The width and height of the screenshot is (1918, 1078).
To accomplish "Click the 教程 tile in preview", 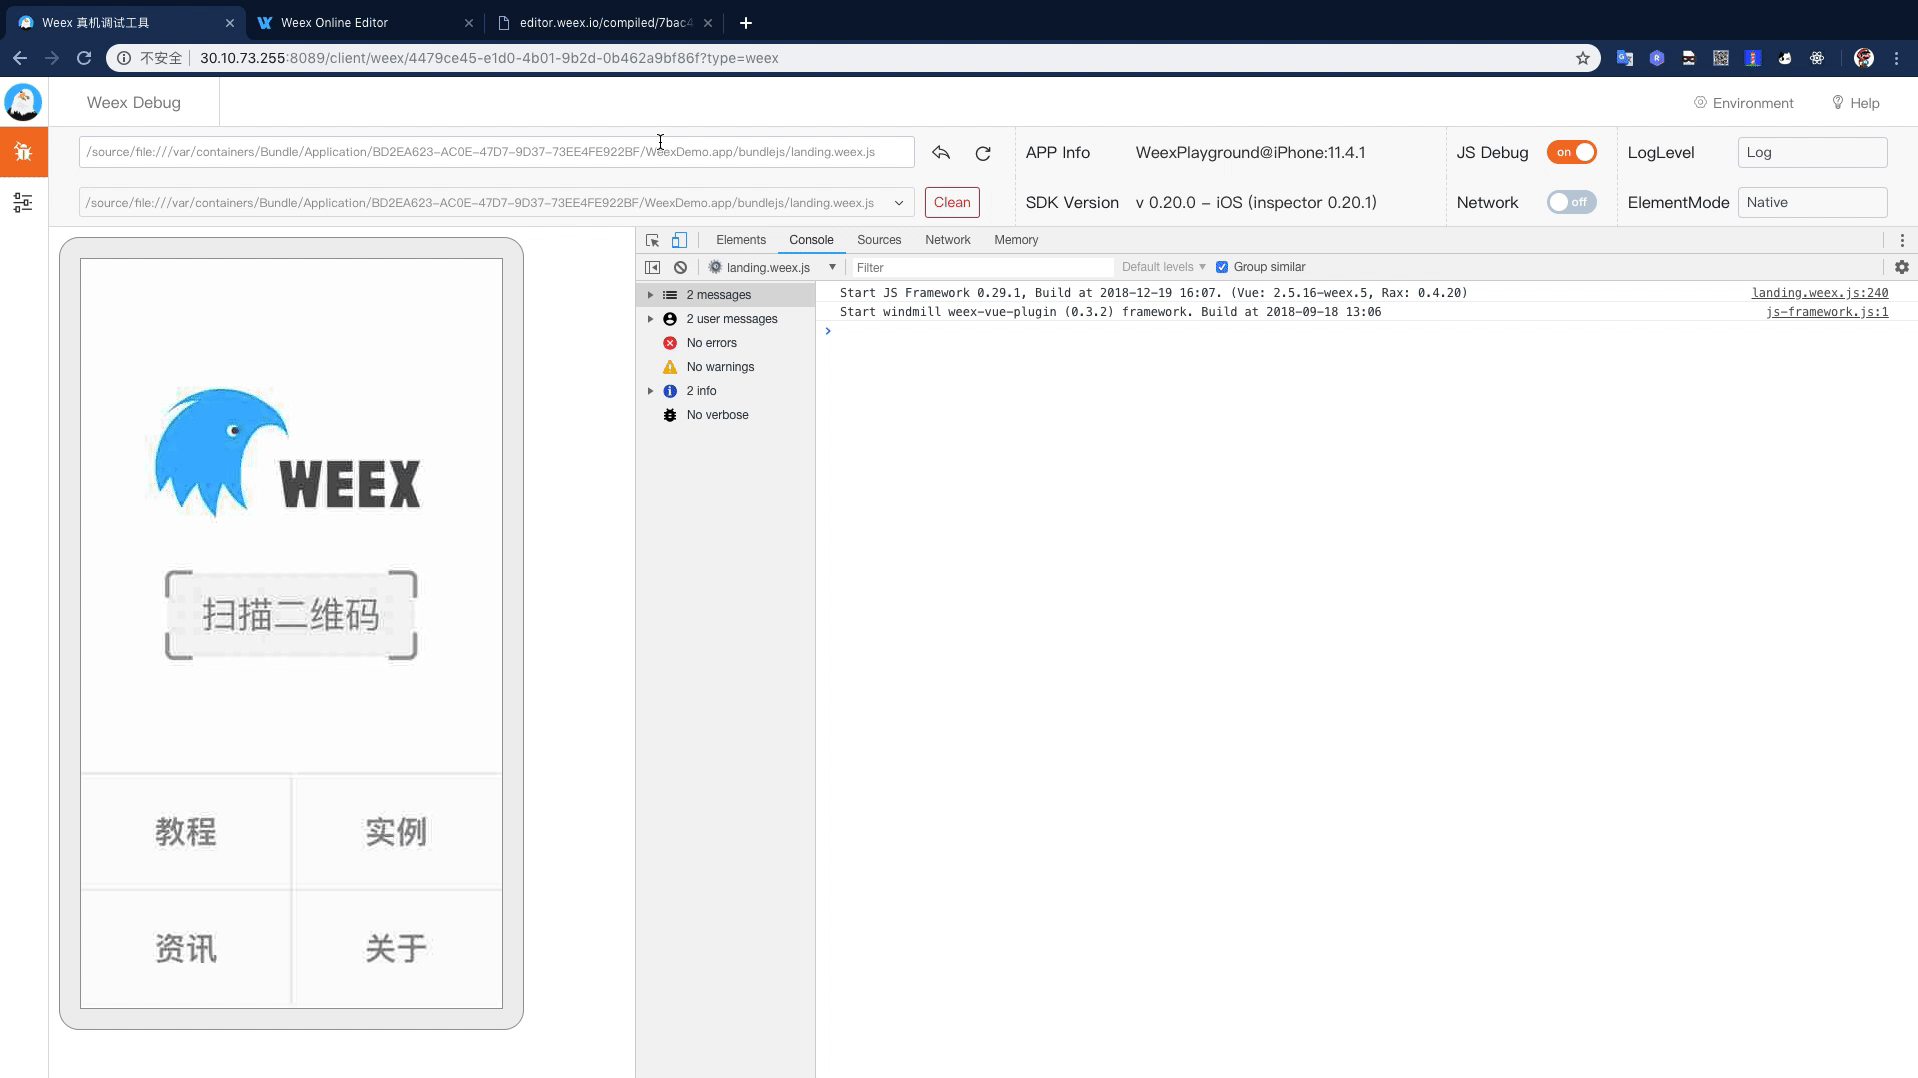I will [186, 832].
